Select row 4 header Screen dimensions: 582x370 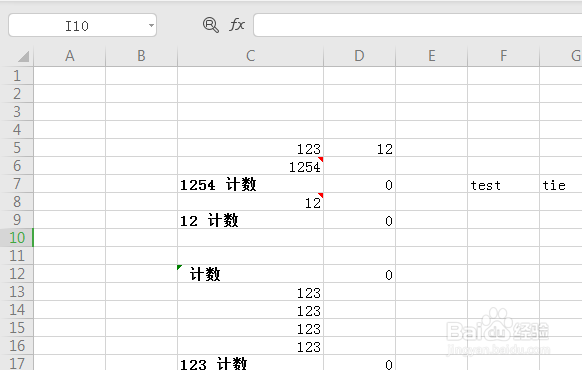point(17,130)
